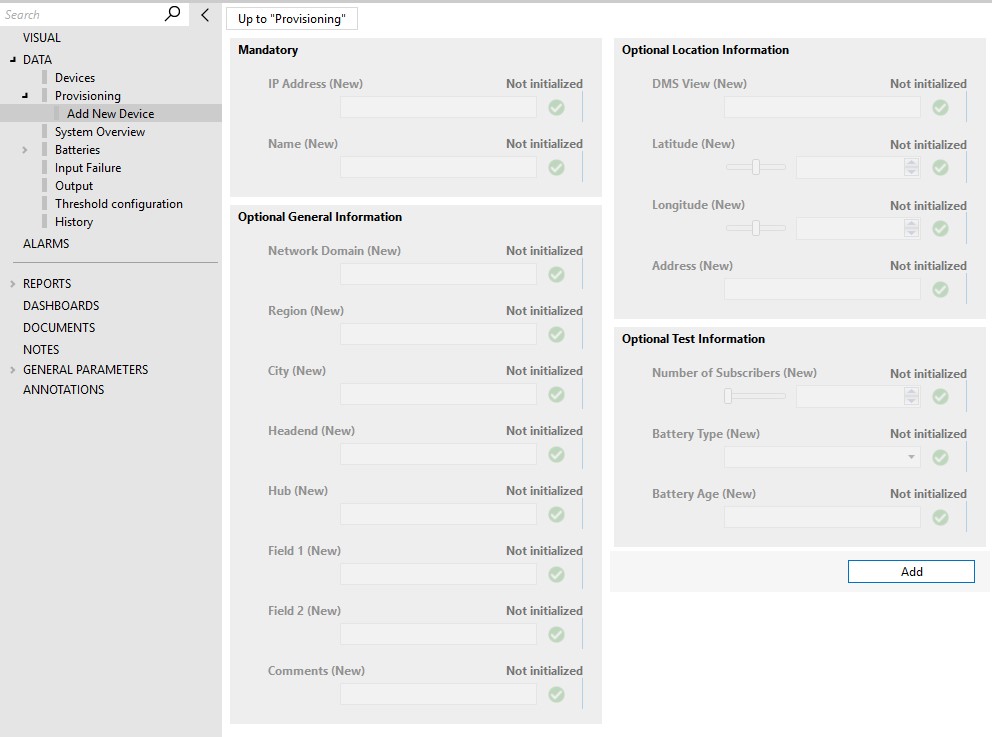Adjust the Longitude slider handle

click(755, 228)
